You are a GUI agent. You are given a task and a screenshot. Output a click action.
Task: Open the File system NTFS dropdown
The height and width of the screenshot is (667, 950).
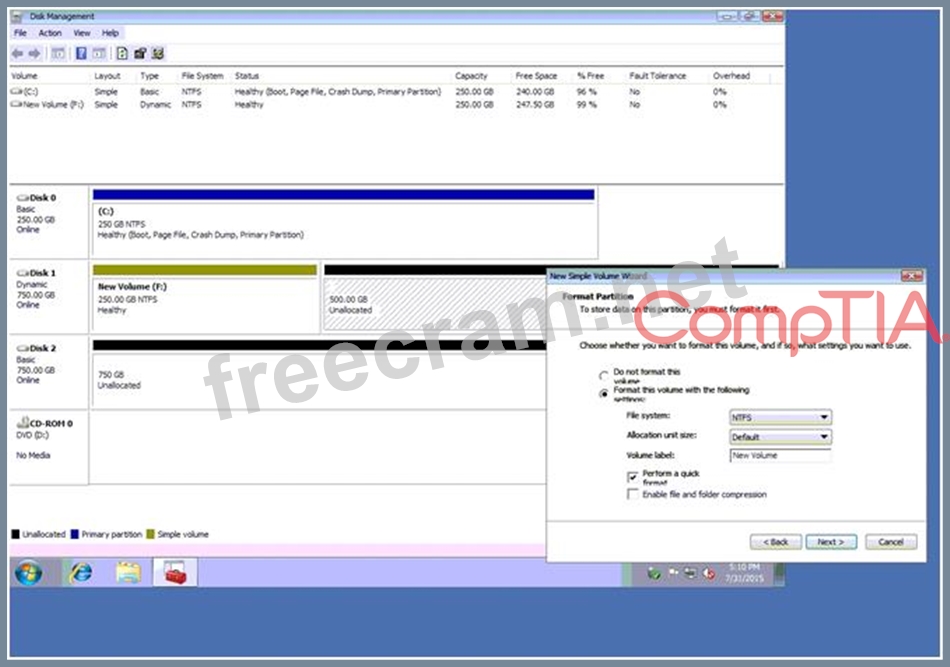pos(780,417)
